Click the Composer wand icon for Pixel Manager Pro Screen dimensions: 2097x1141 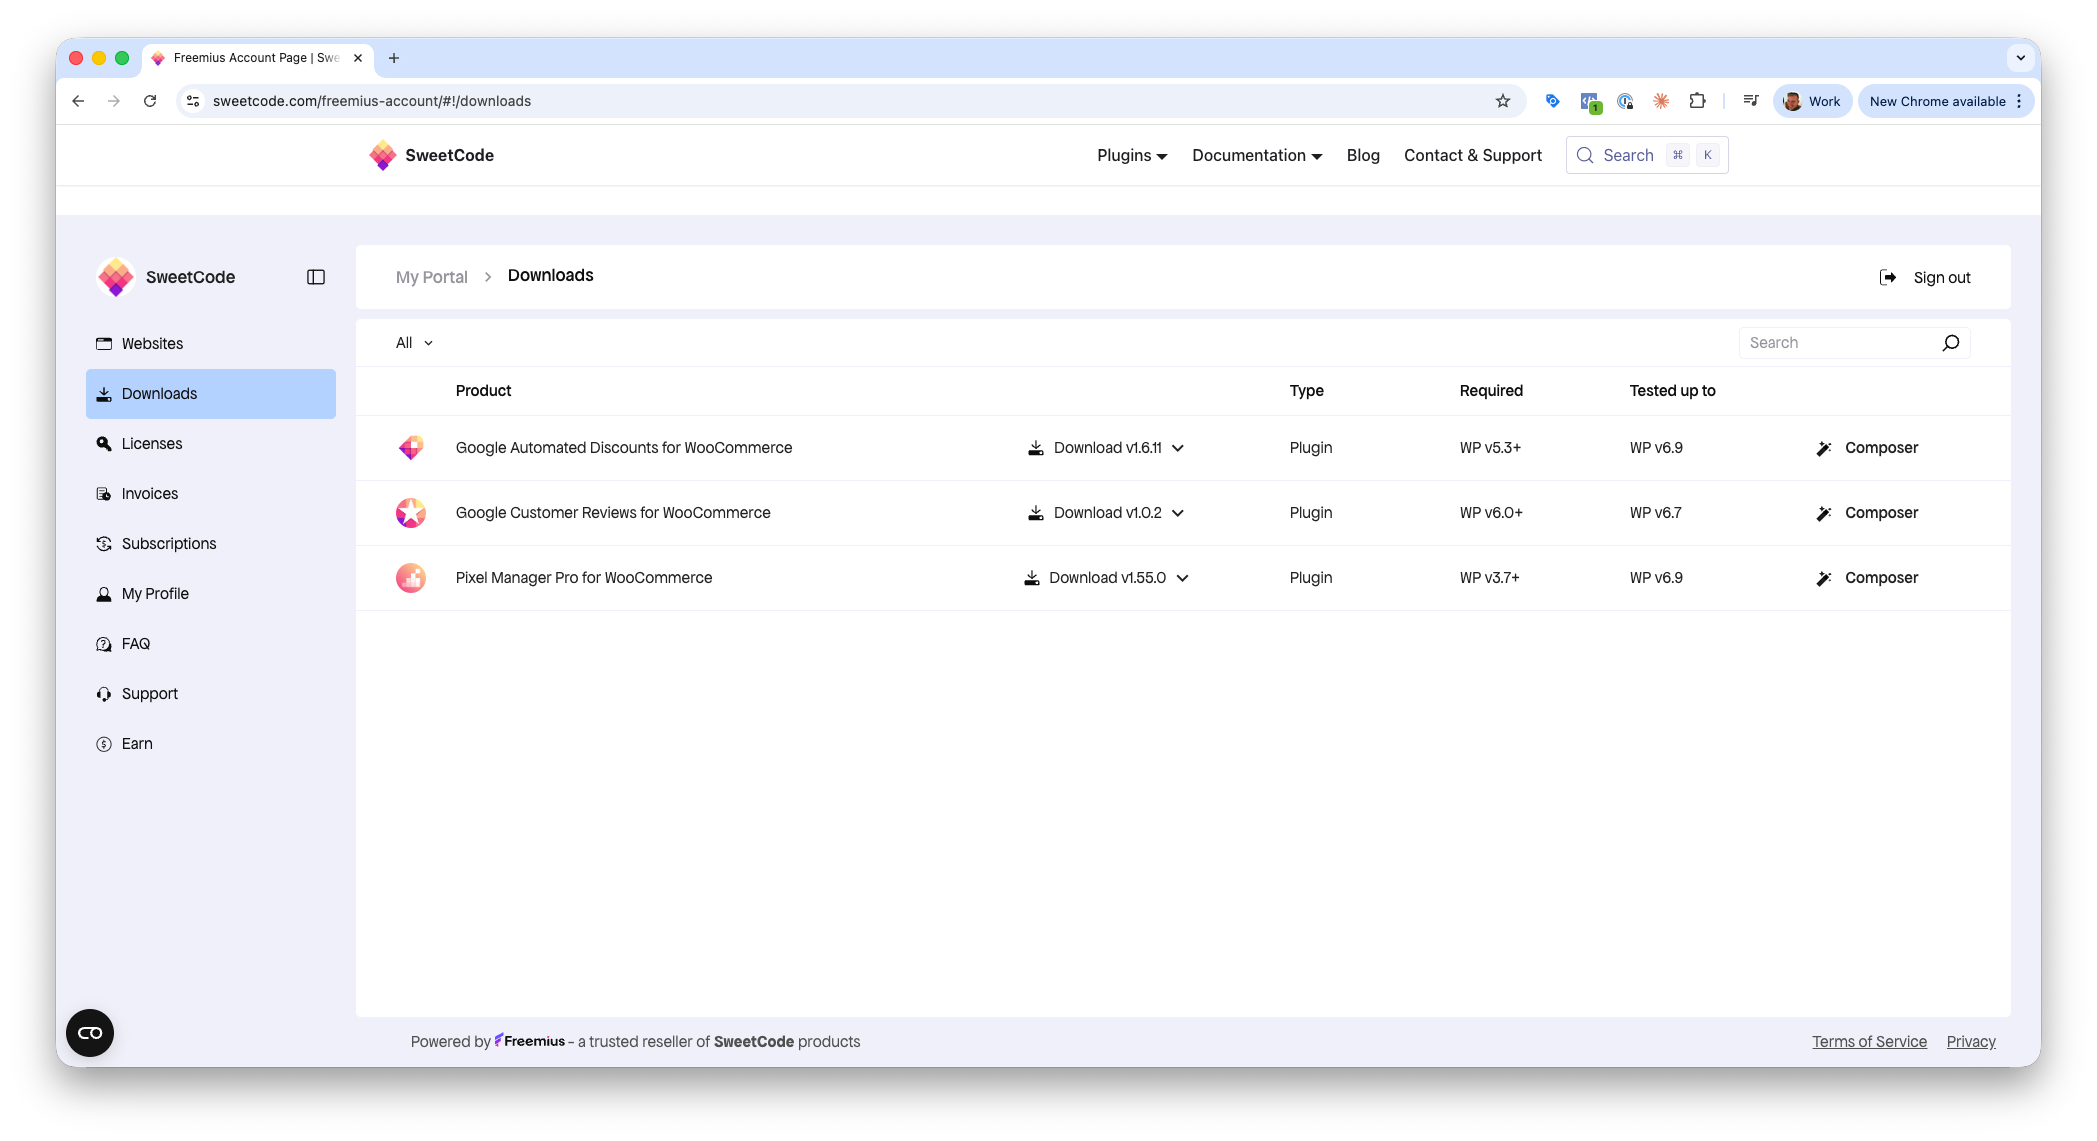click(1824, 578)
